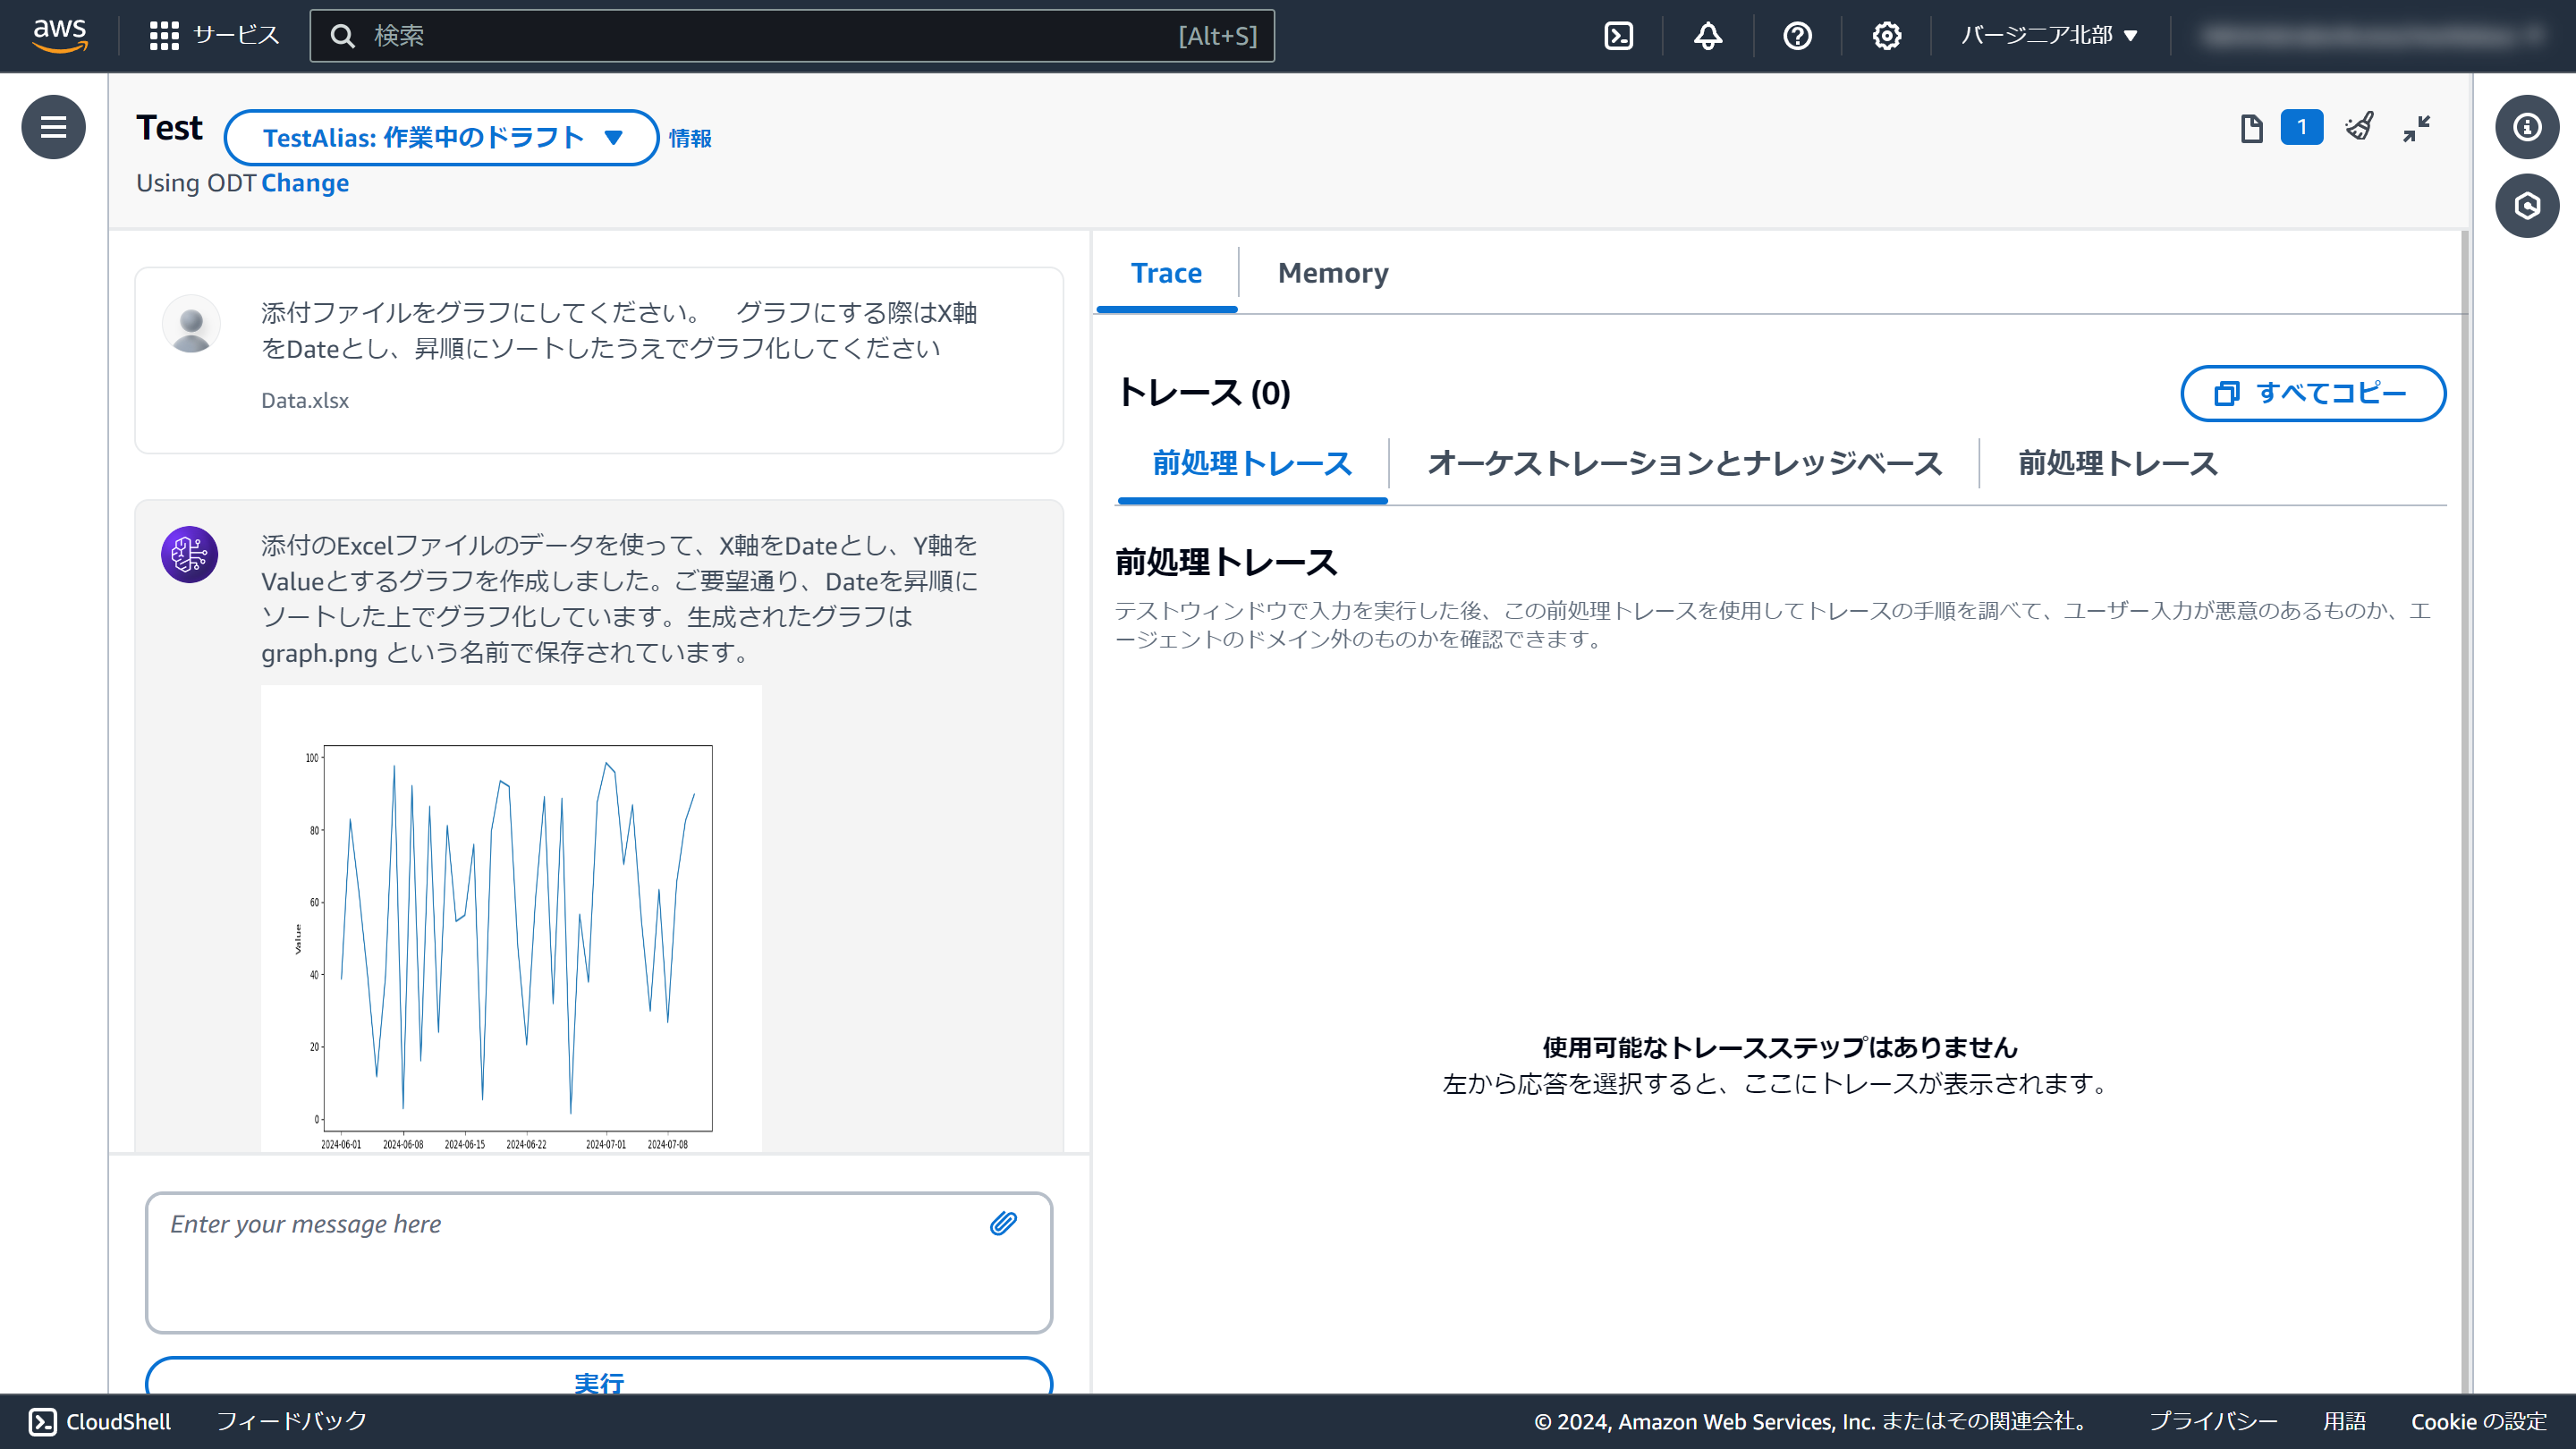Switch to the Memory tab

tap(1332, 273)
